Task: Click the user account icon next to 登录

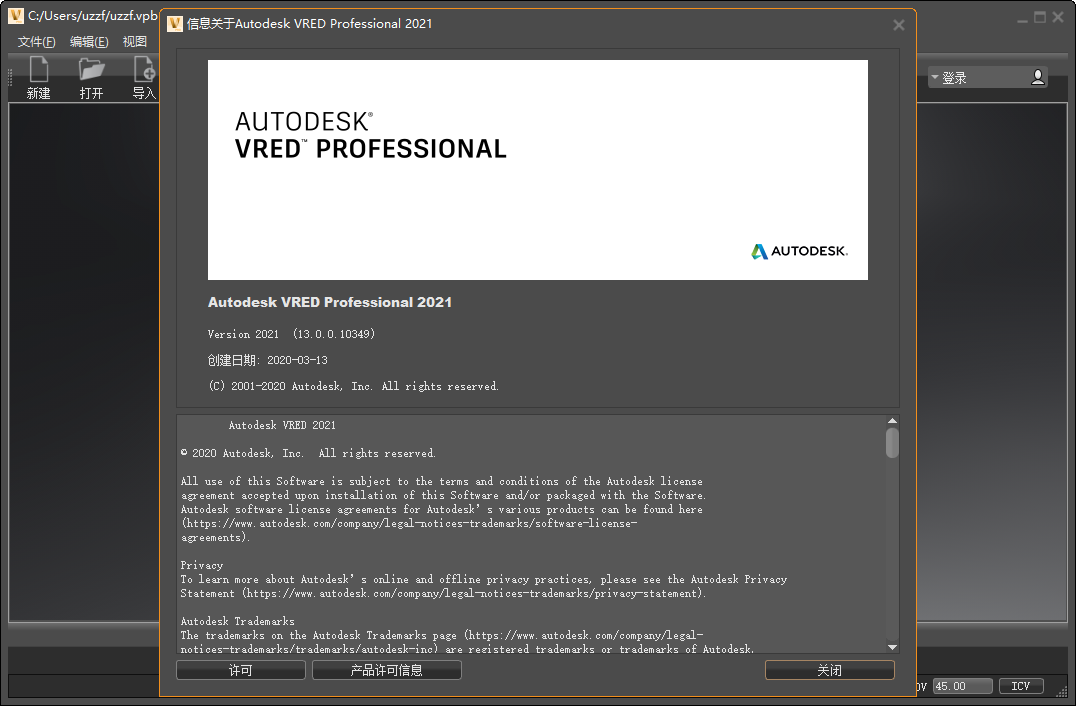Action: point(1037,76)
